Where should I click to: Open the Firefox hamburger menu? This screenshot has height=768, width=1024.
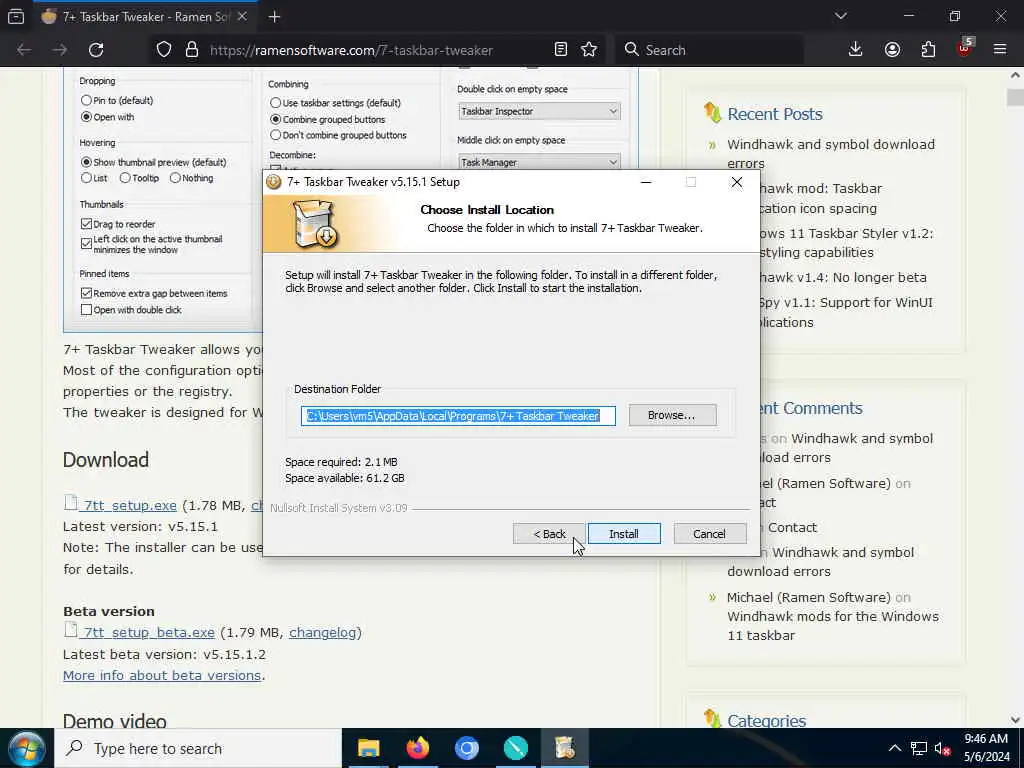(1000, 50)
